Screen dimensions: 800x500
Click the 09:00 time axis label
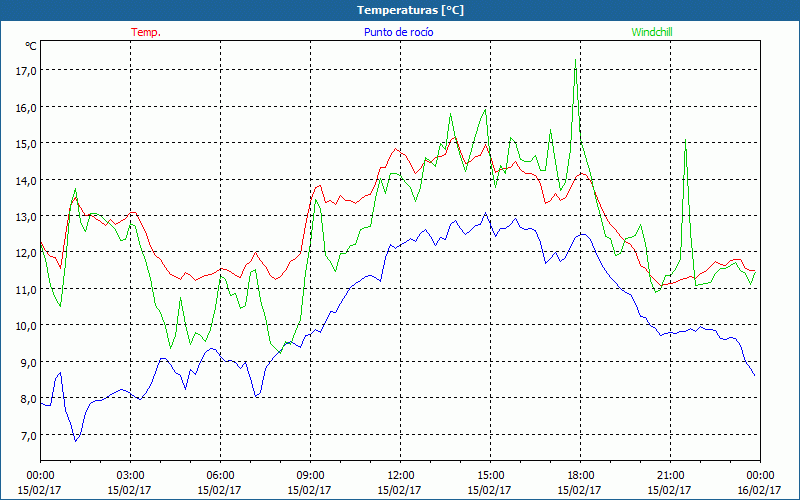(310, 476)
